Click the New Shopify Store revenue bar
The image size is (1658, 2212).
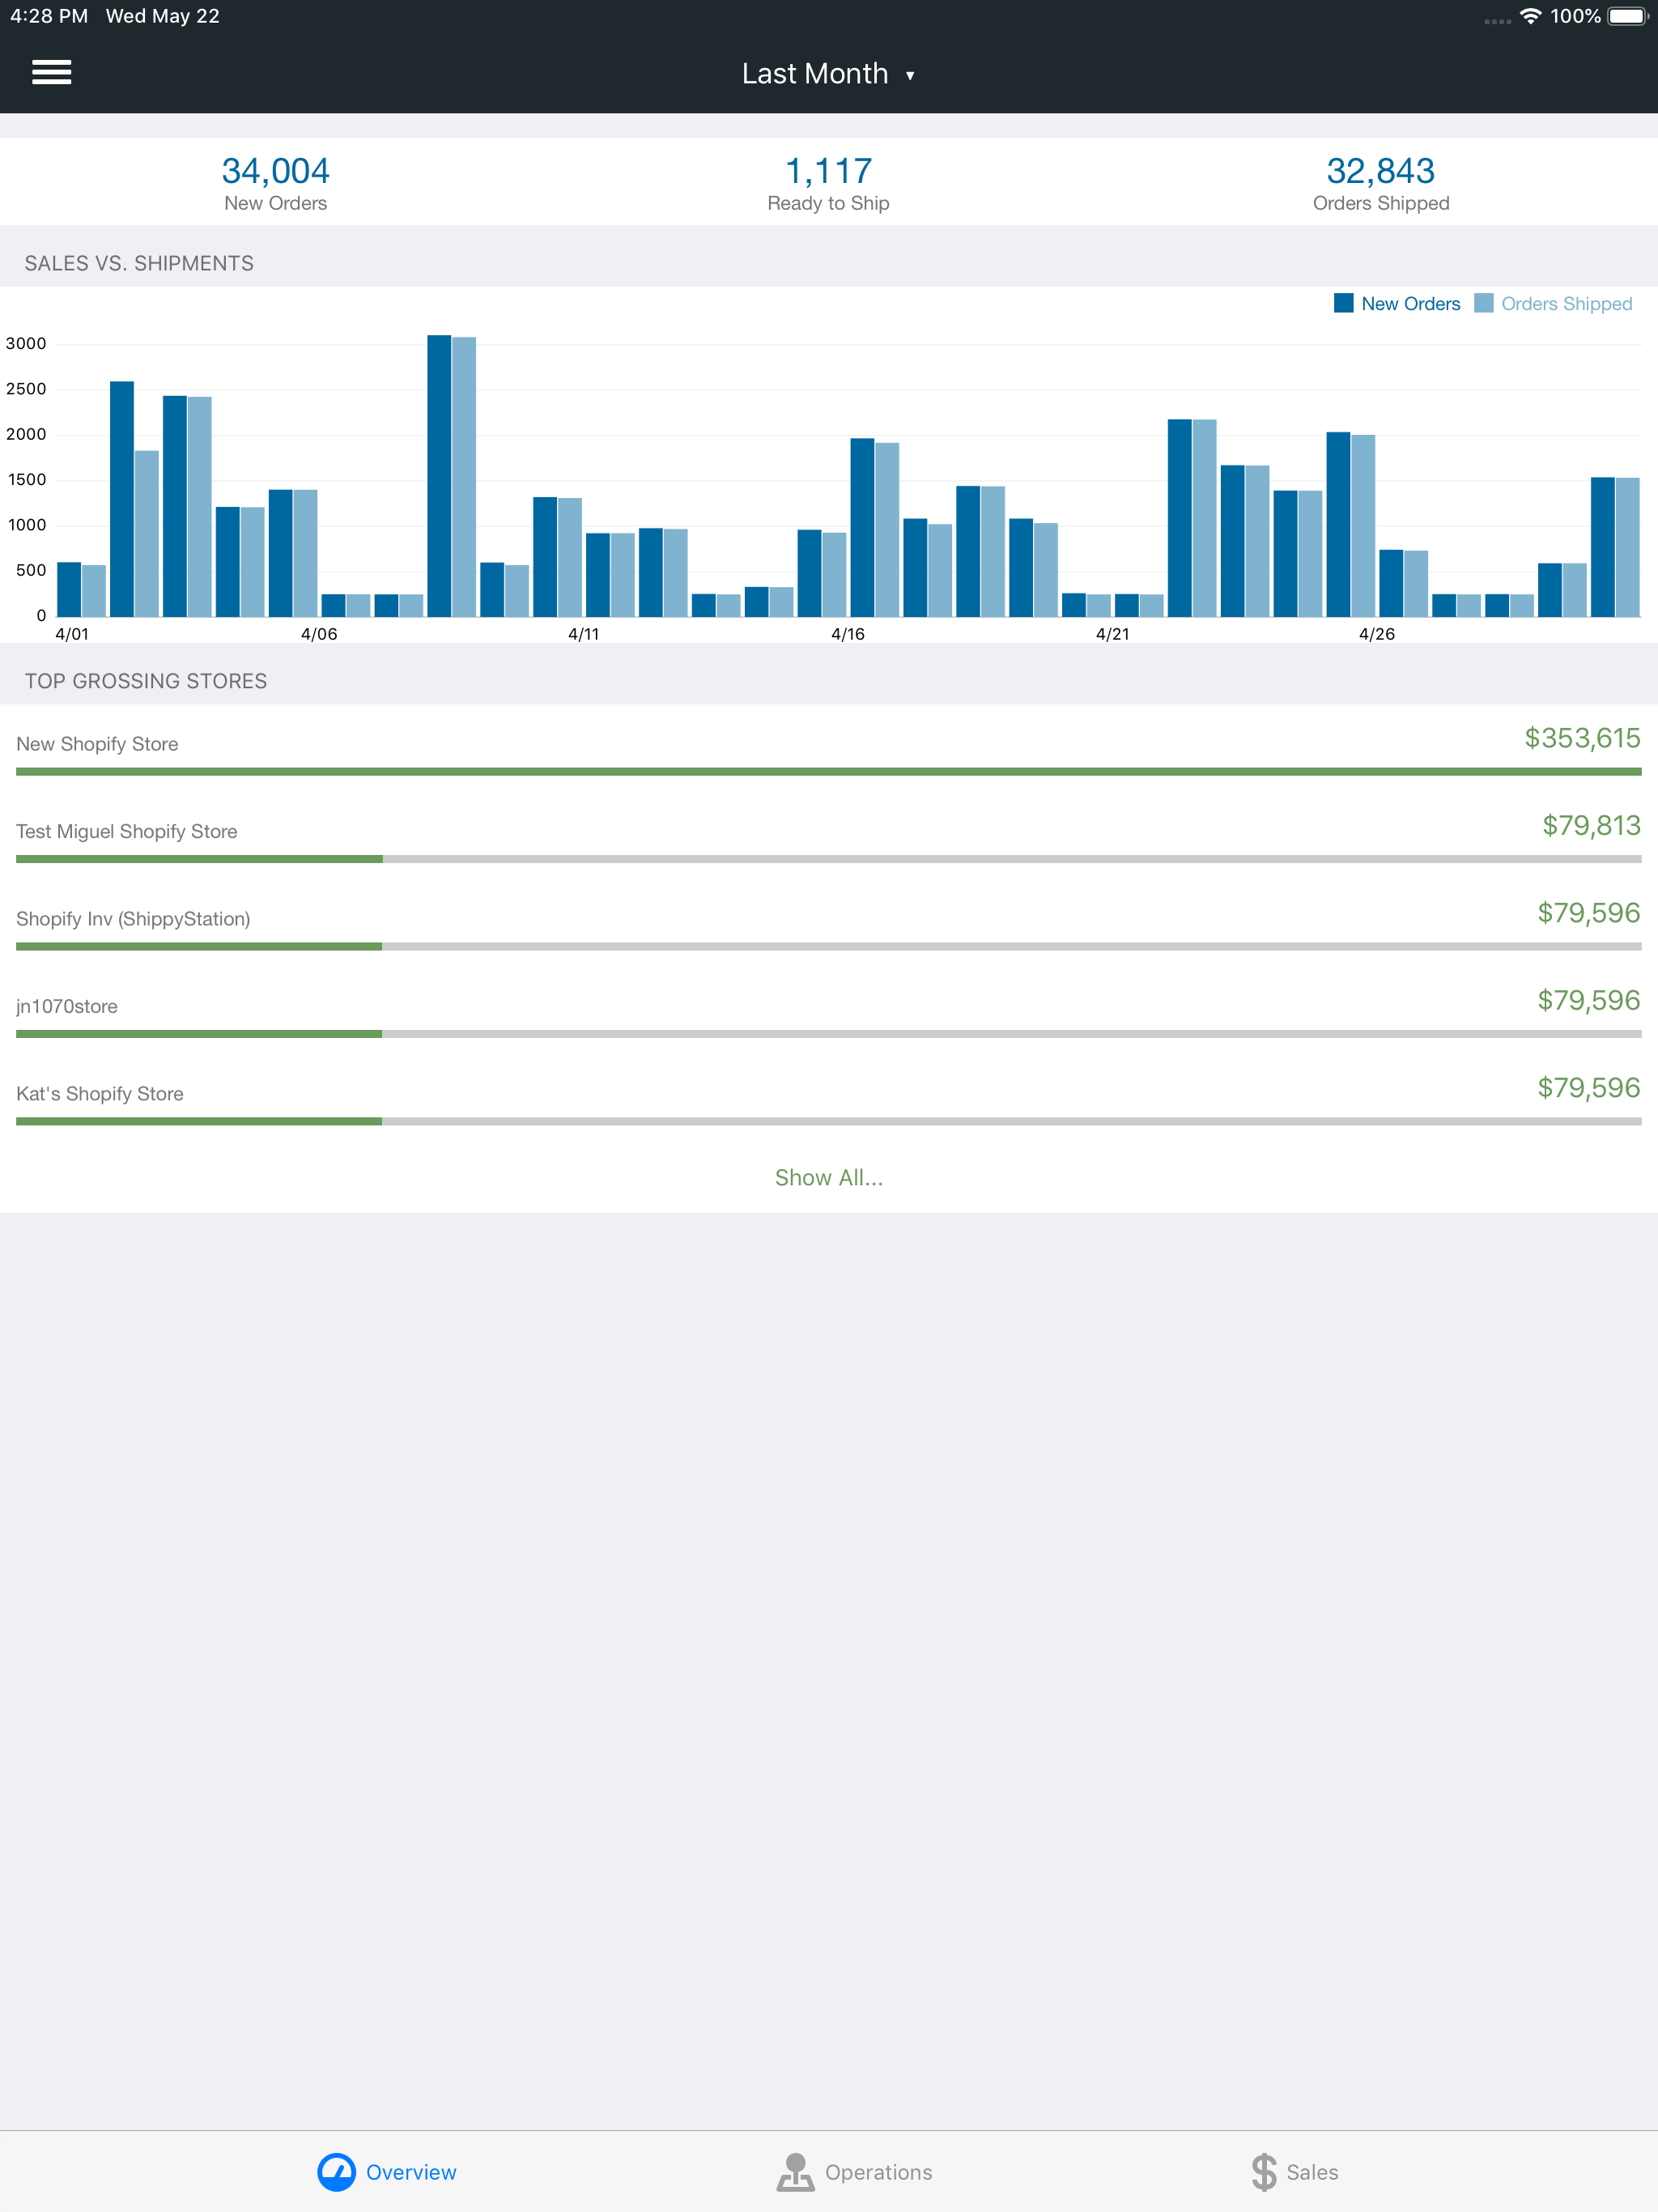click(x=828, y=771)
